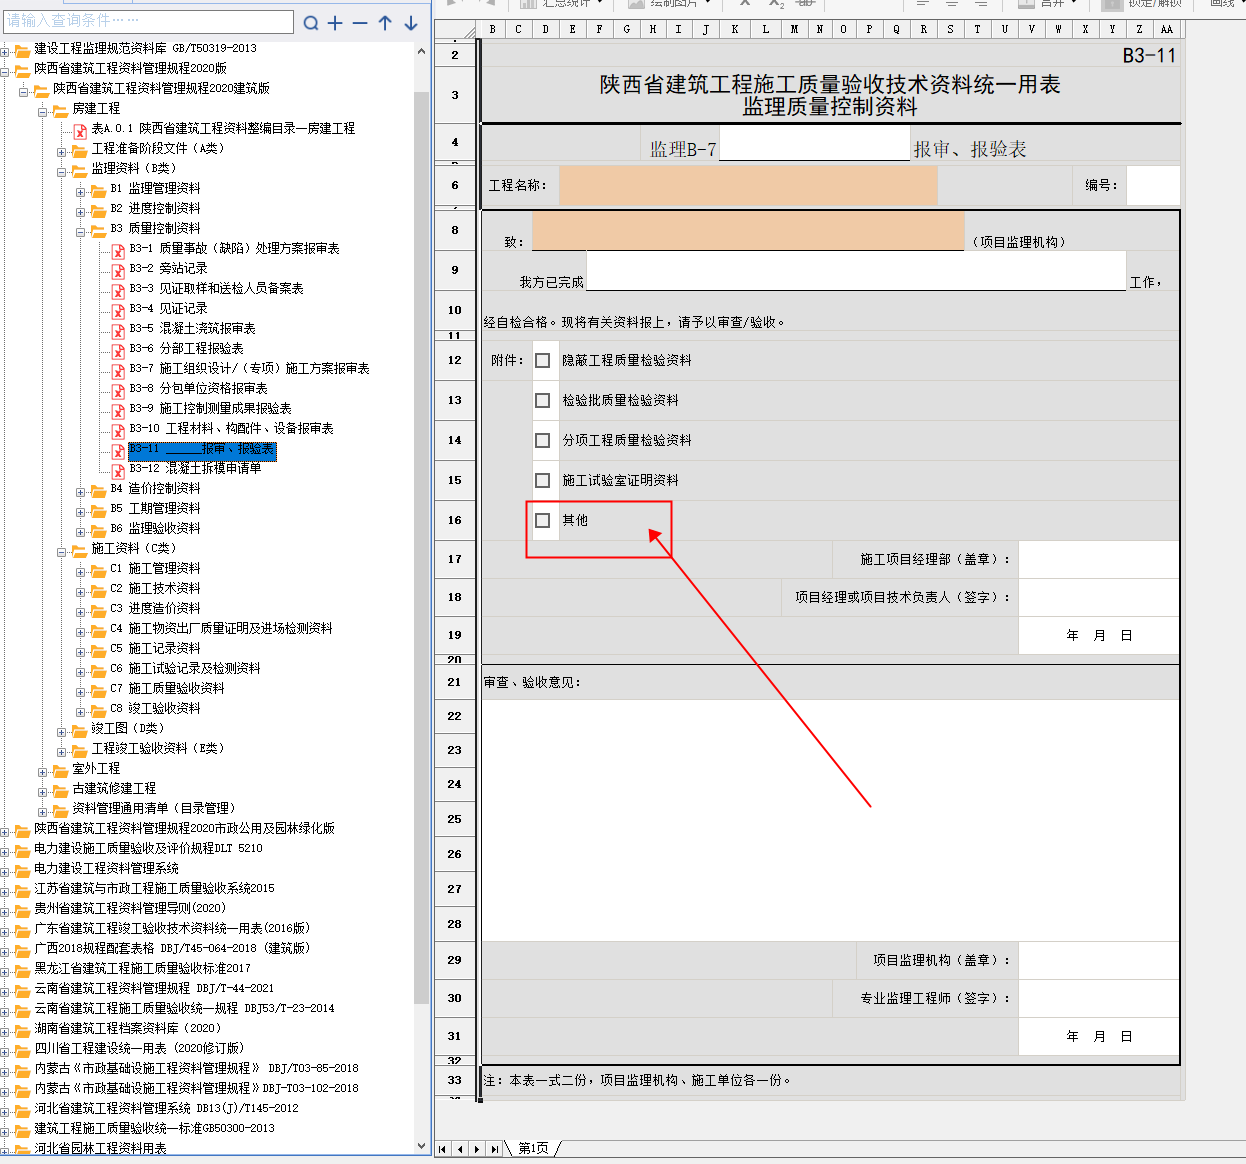Click the minus icon beside search
This screenshot has height=1164, width=1246.
(x=360, y=23)
